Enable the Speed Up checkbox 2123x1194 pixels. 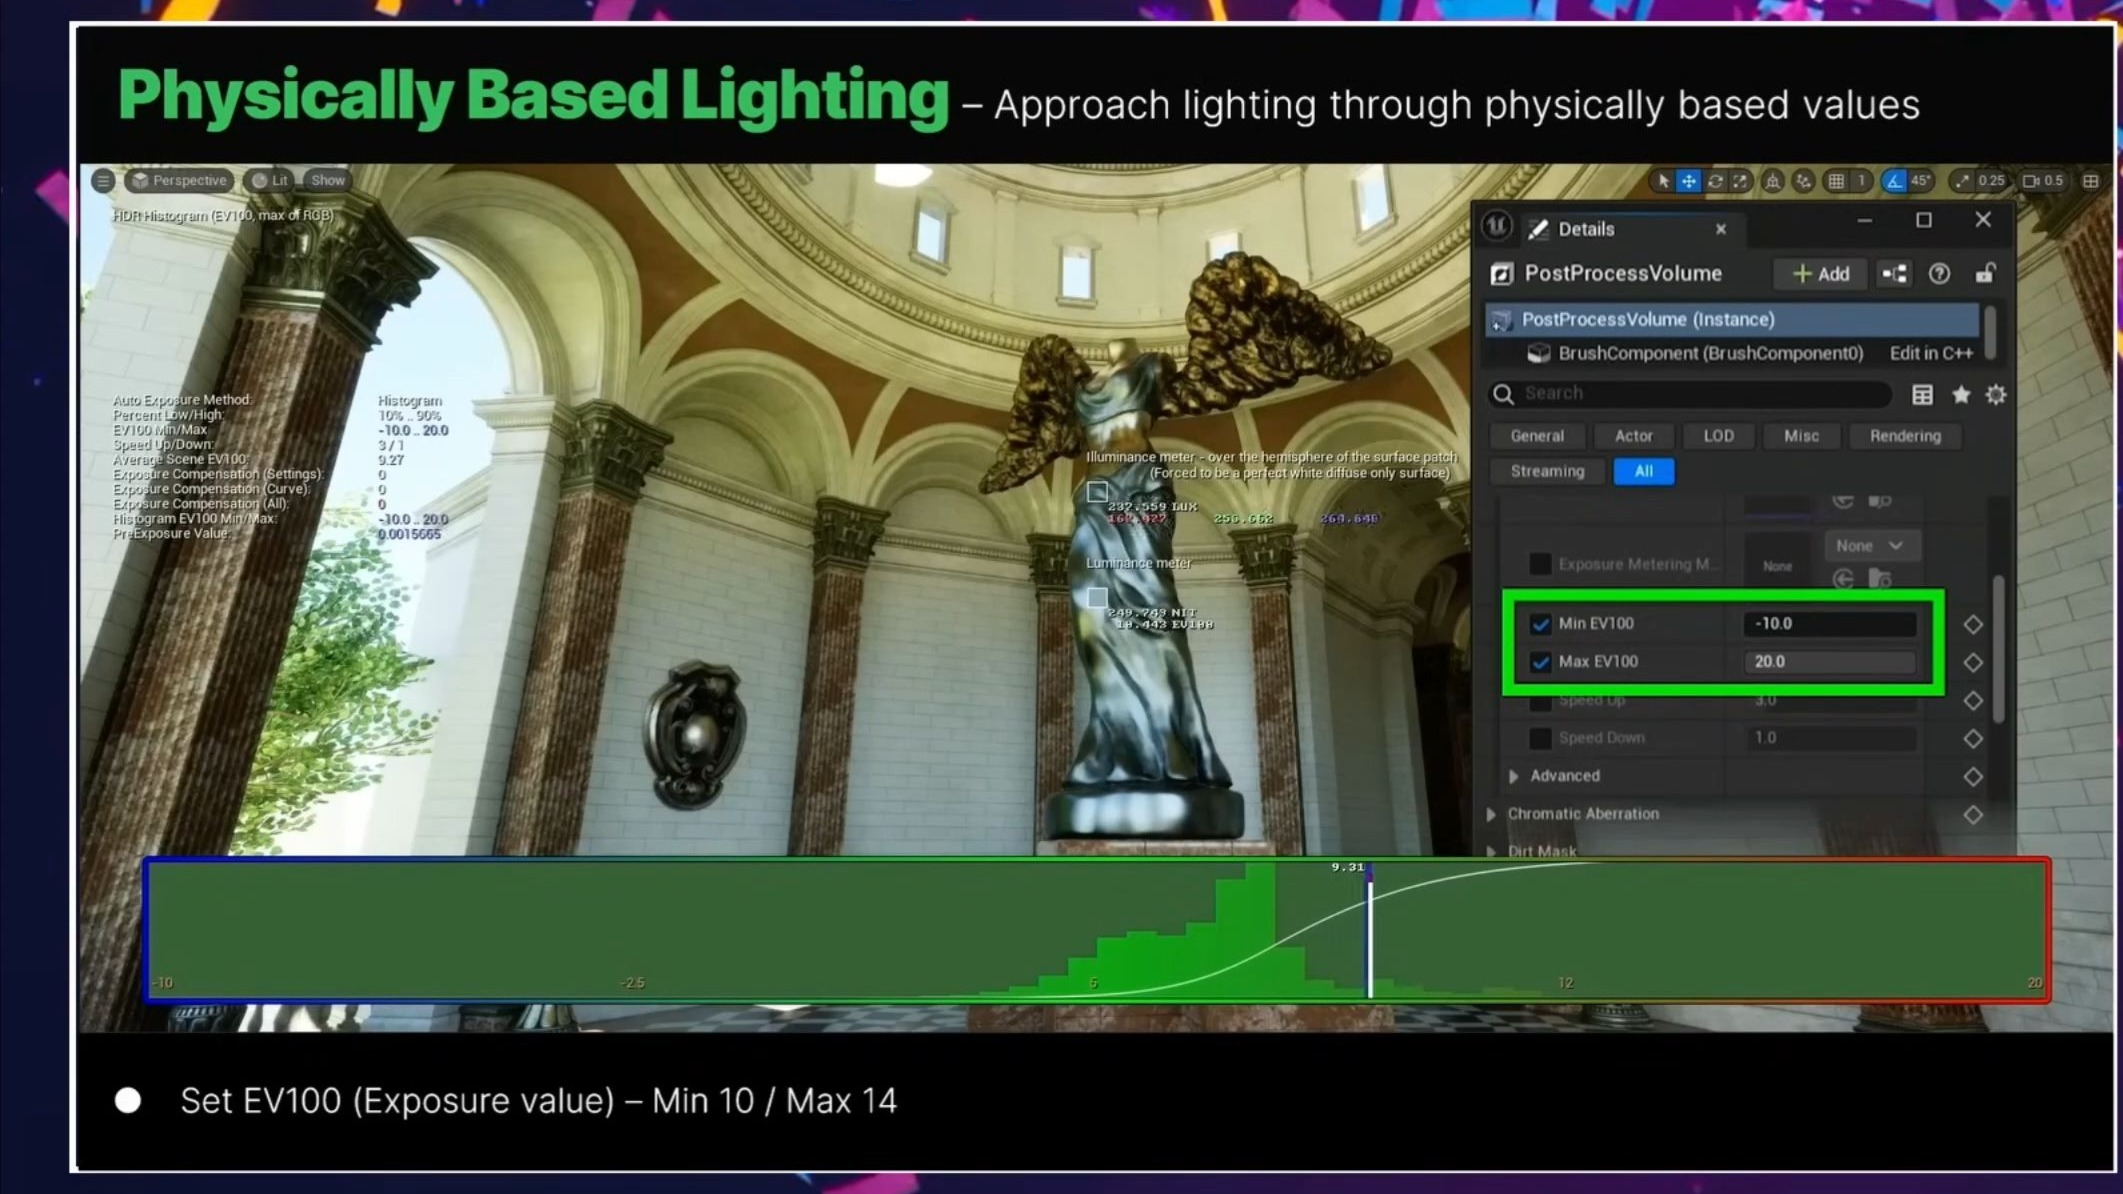(x=1540, y=701)
